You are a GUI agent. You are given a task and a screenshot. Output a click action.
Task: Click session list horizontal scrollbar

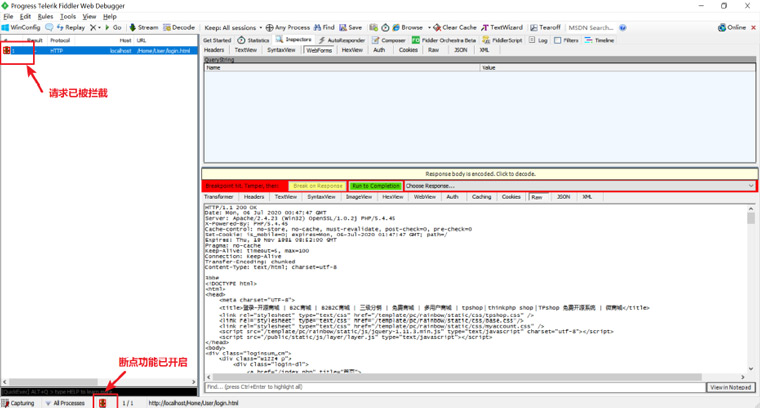pos(99,382)
